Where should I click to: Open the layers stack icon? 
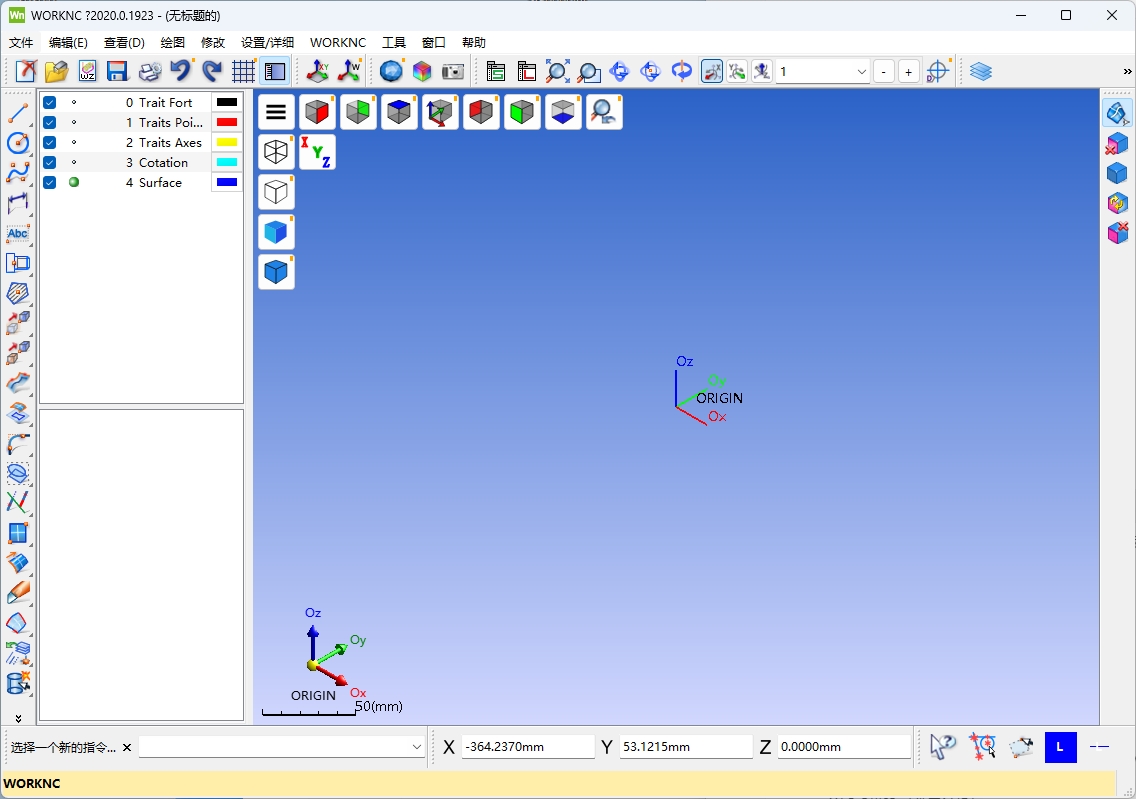click(x=981, y=71)
